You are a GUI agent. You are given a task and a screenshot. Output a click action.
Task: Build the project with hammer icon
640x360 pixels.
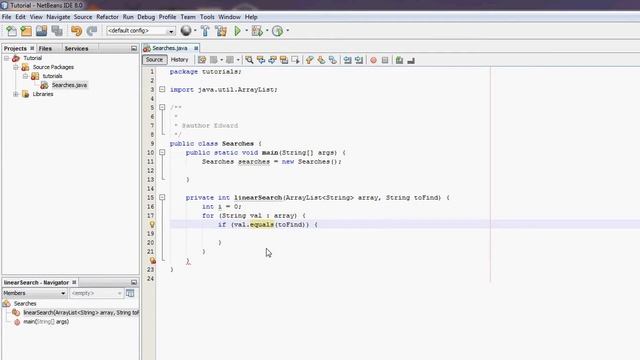click(205, 31)
